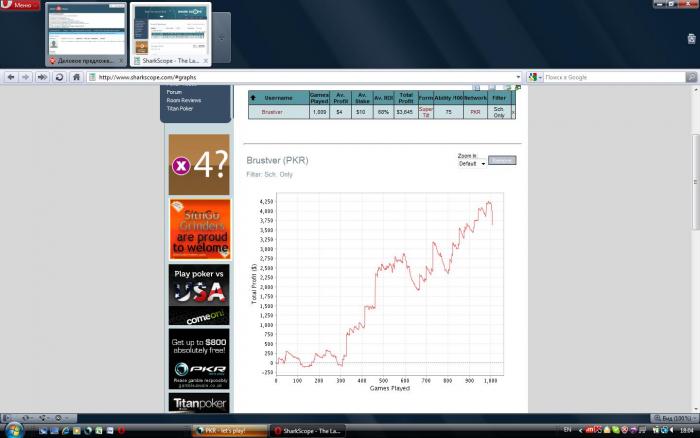The image size is (700, 438).
Task: Go back to previous page
Action: click(11, 77)
